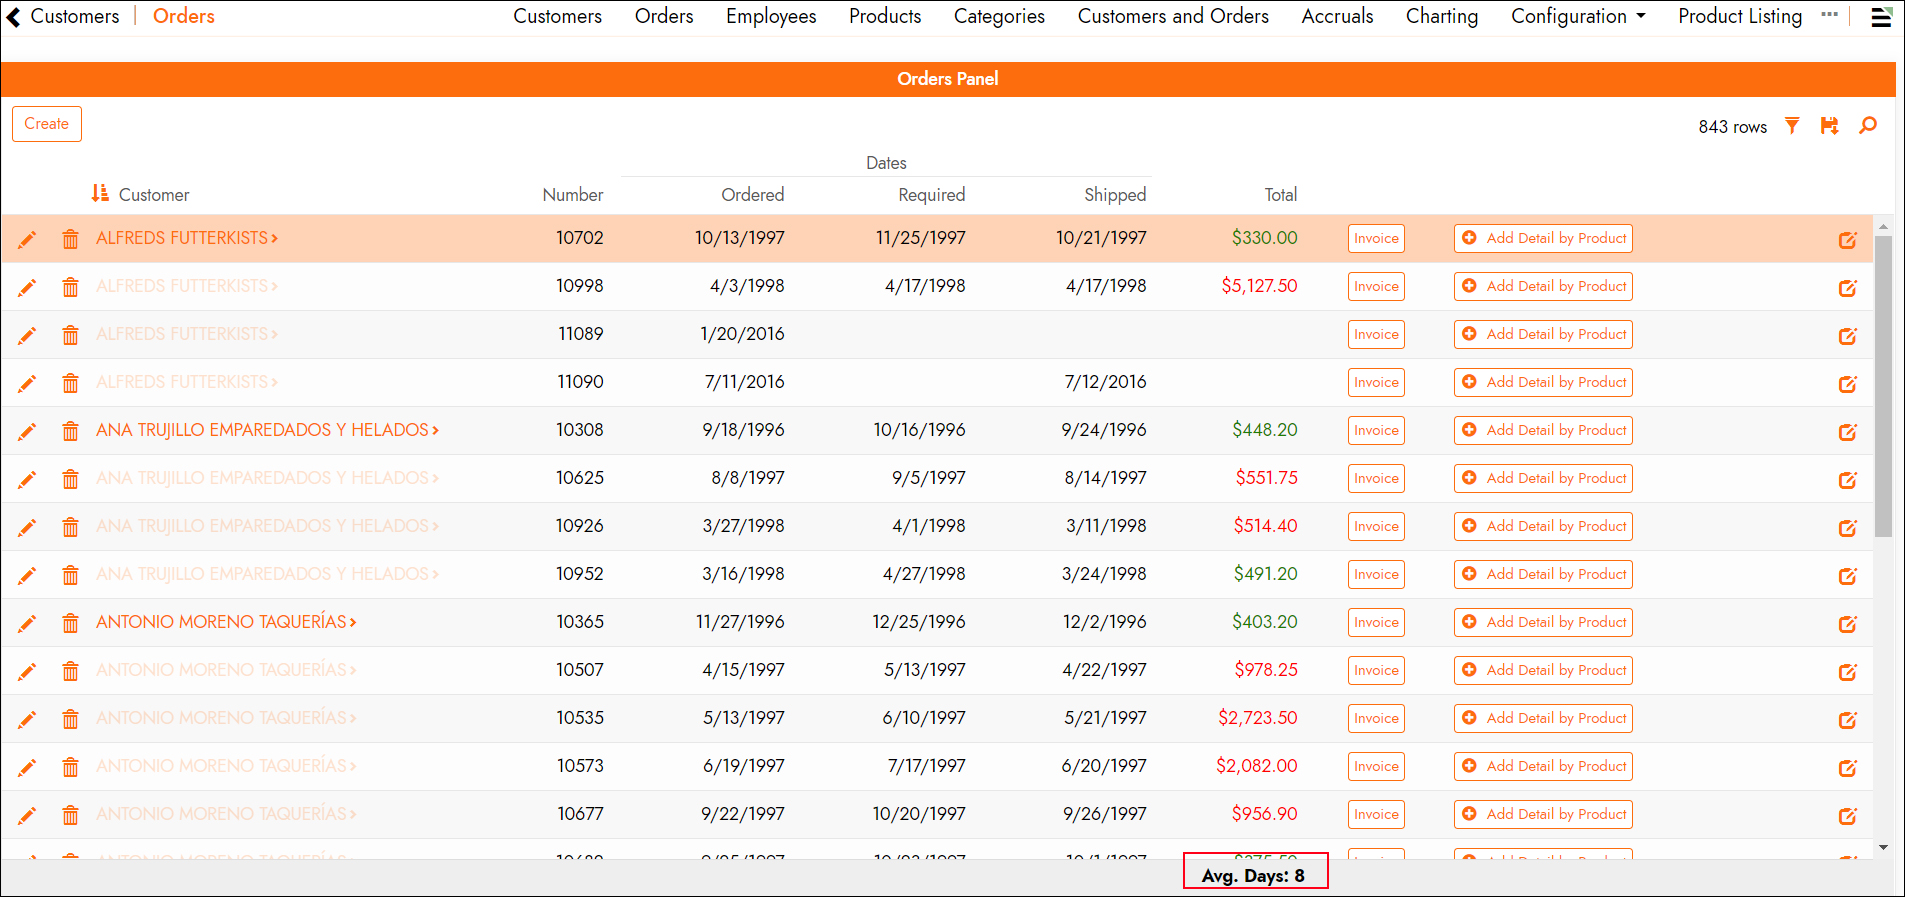
Task: Click the trash icon for order 10365
Action: 70,623
